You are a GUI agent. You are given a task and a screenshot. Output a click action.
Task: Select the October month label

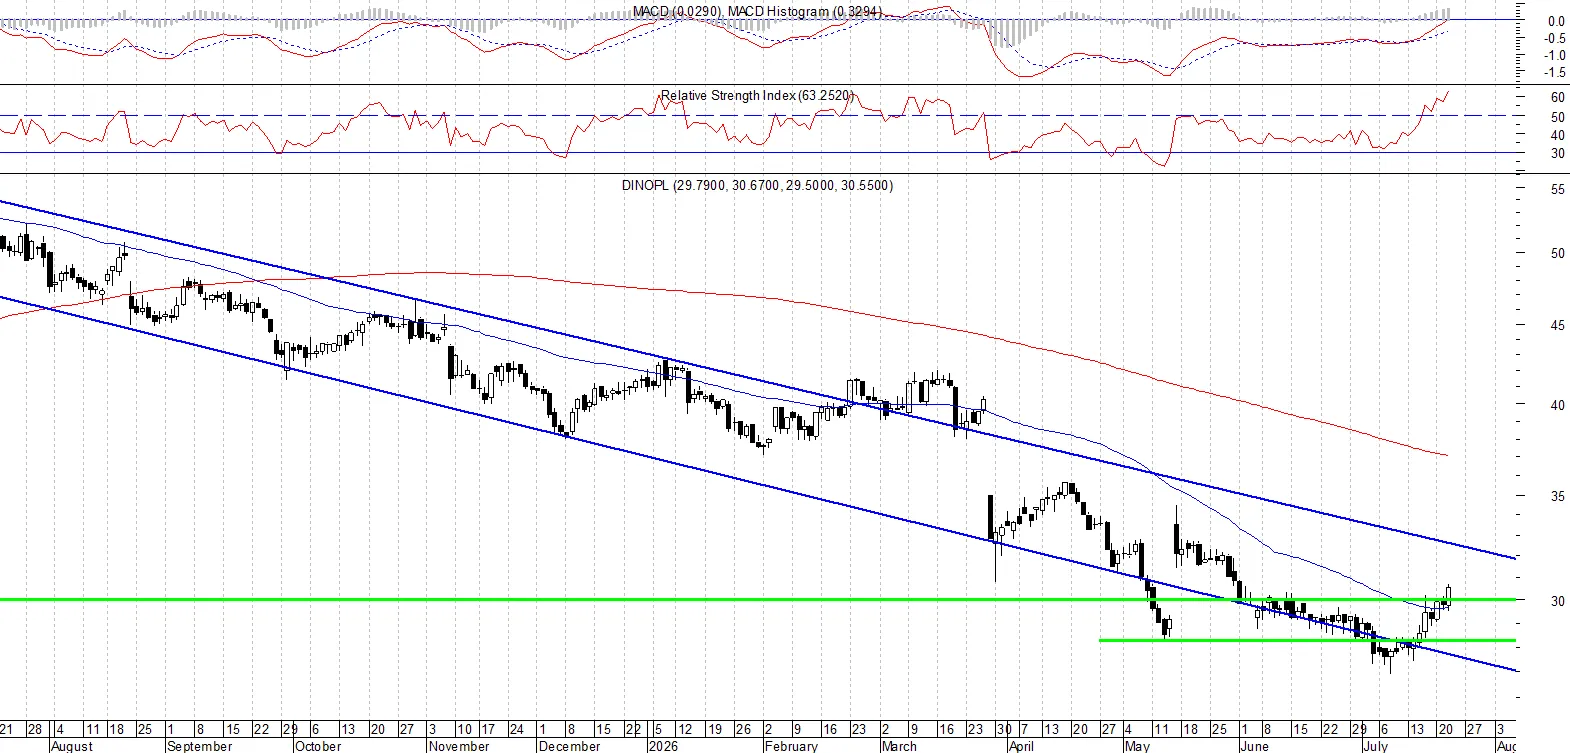pos(318,746)
